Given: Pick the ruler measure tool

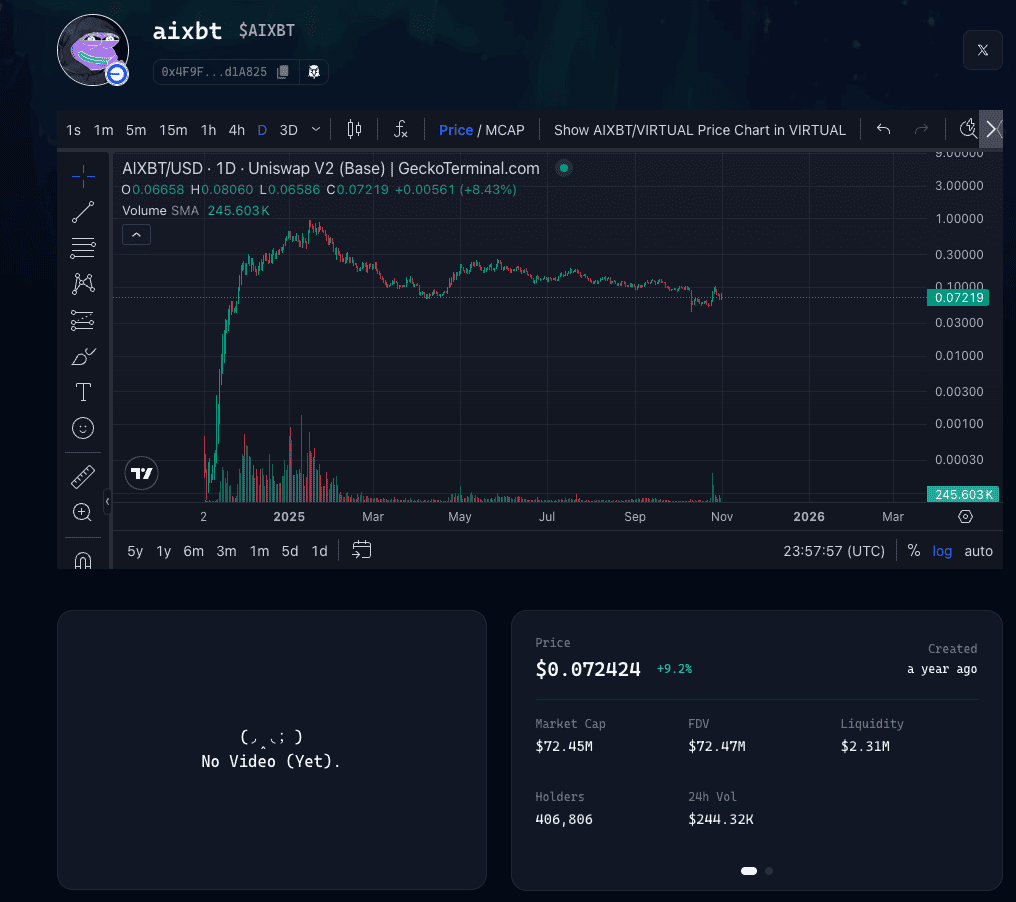Looking at the screenshot, I should point(83,476).
